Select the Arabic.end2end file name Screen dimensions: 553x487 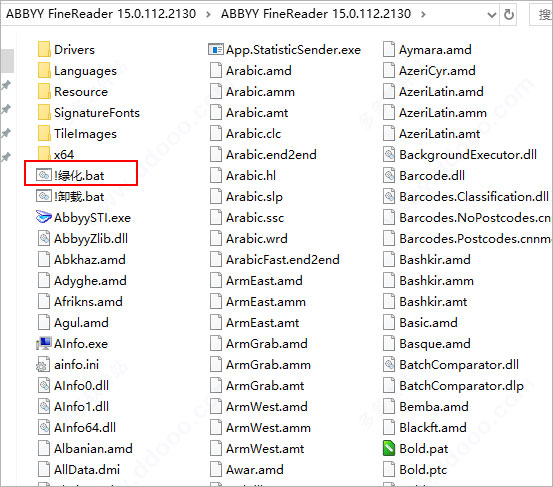point(271,154)
